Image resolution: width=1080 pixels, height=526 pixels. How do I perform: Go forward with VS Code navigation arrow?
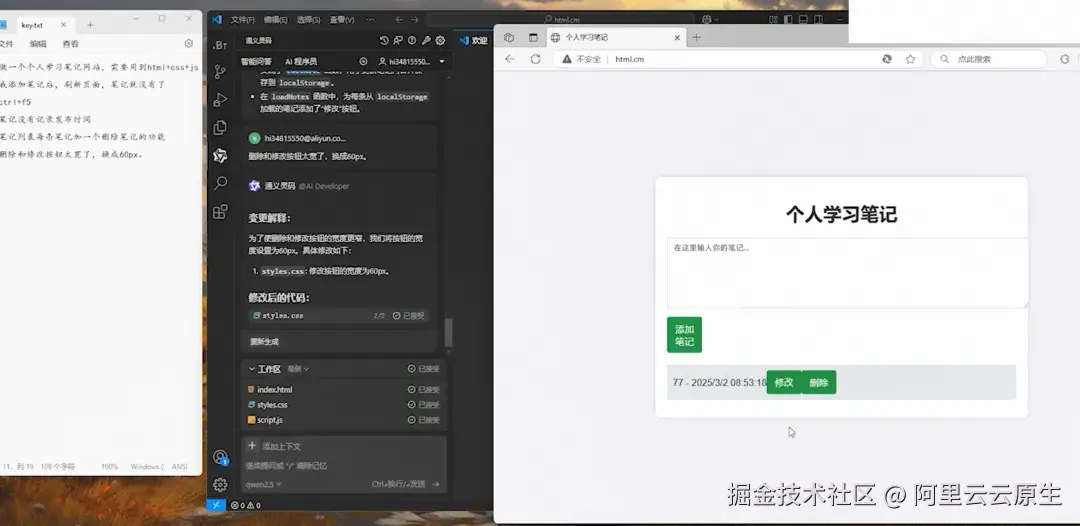click(414, 19)
